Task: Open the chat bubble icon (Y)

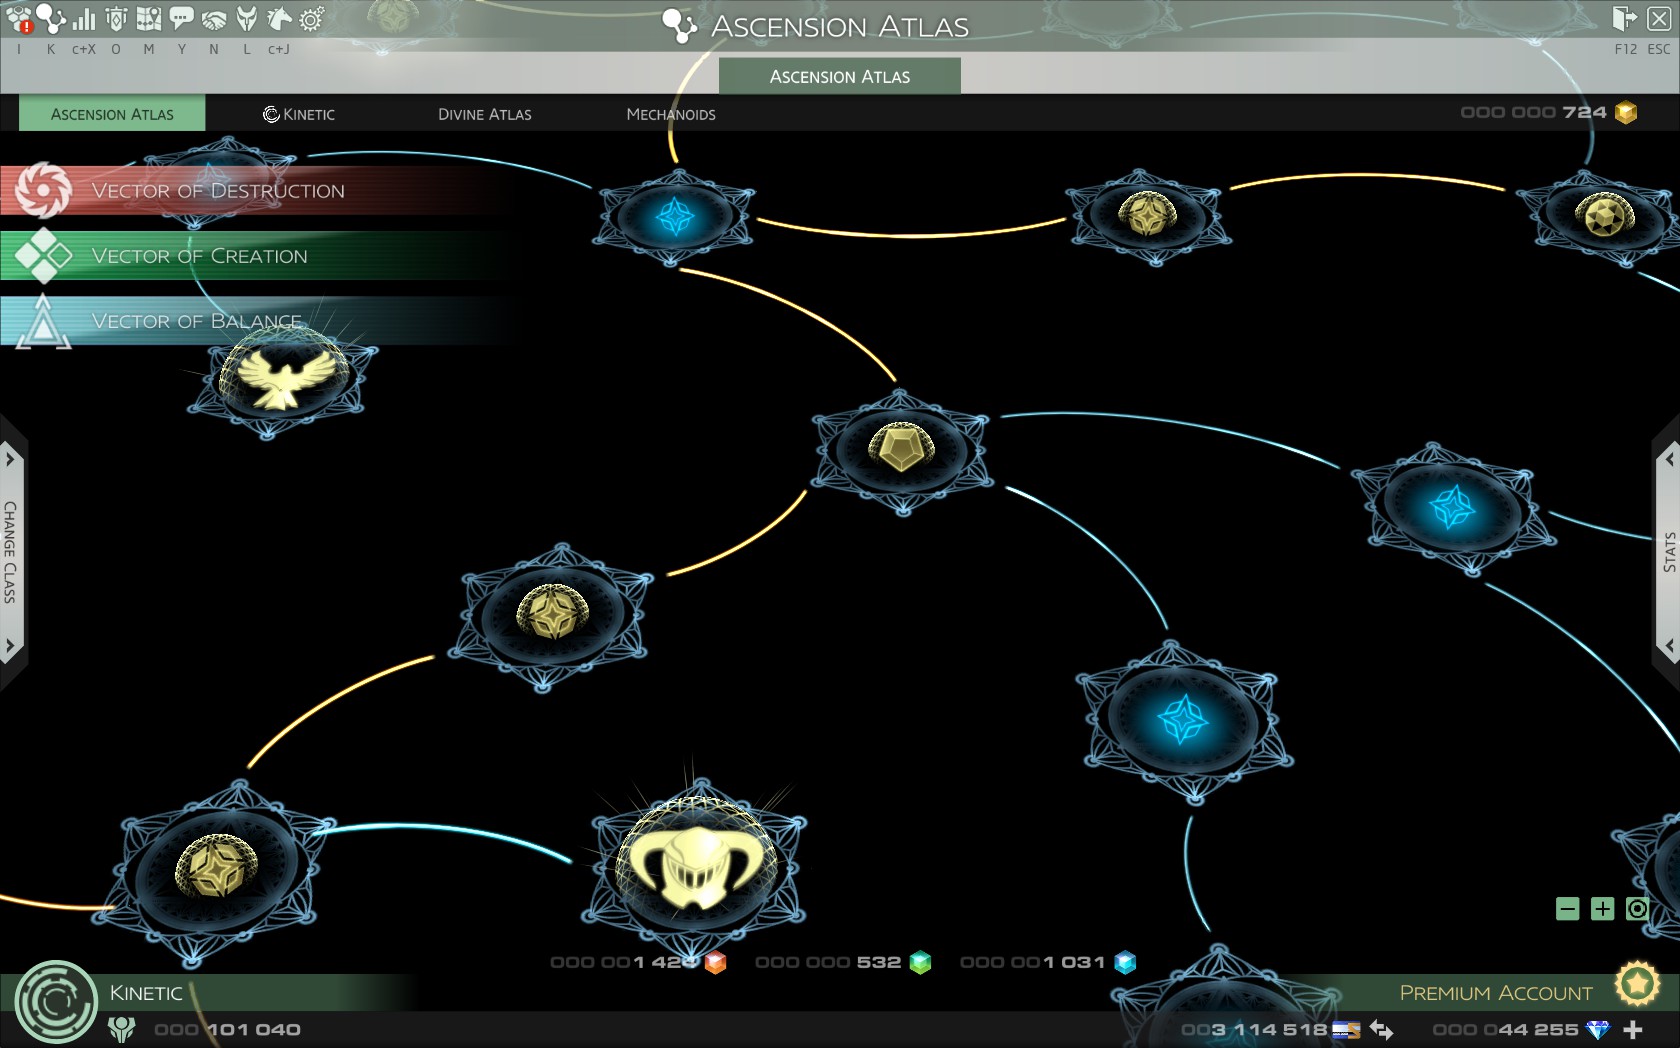Action: coord(181,19)
